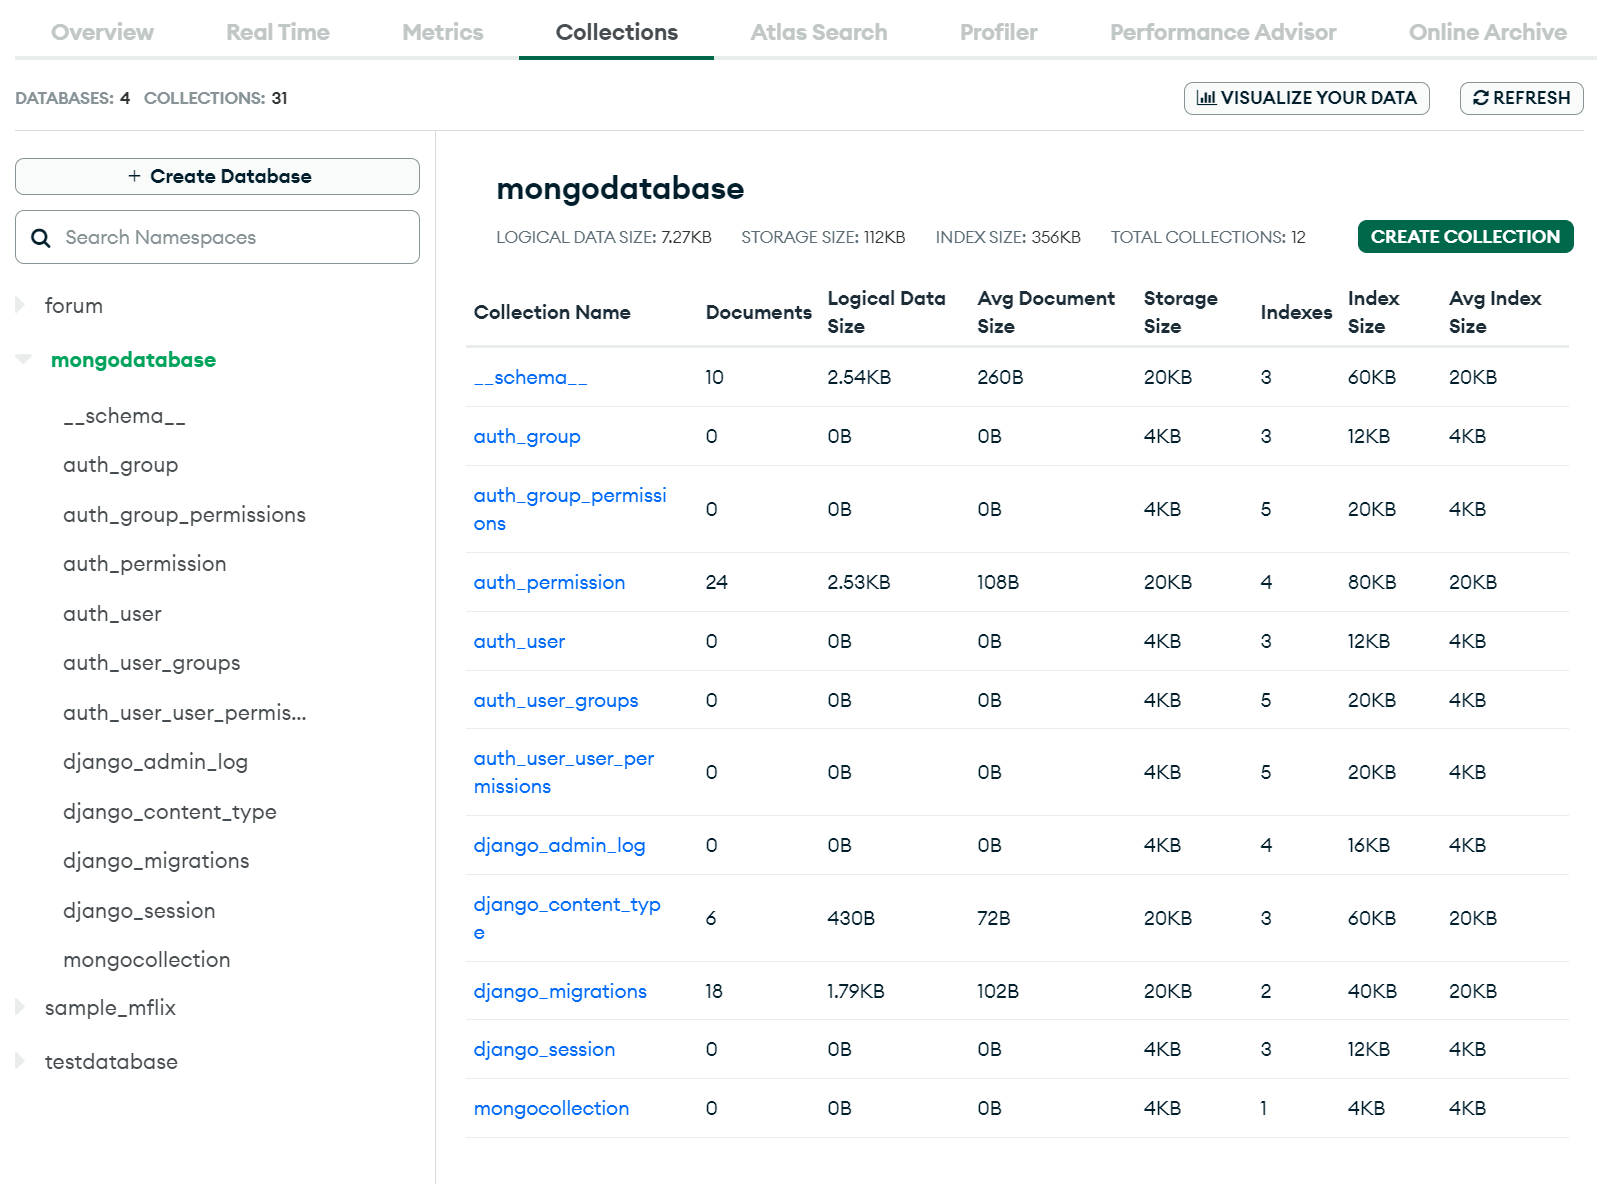Open the auth_user_groups collection link
Viewport: 1597px width, 1184px height.
(x=555, y=700)
